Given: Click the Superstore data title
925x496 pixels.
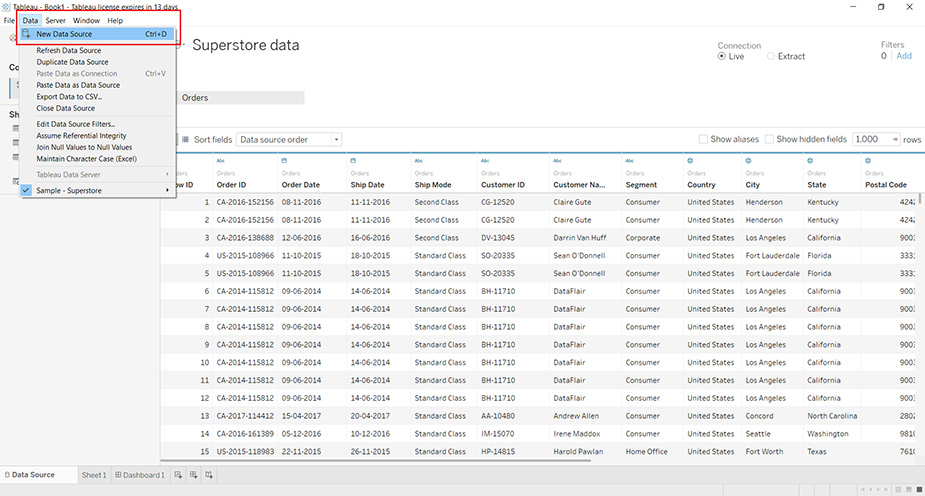Looking at the screenshot, I should pyautogui.click(x=245, y=45).
